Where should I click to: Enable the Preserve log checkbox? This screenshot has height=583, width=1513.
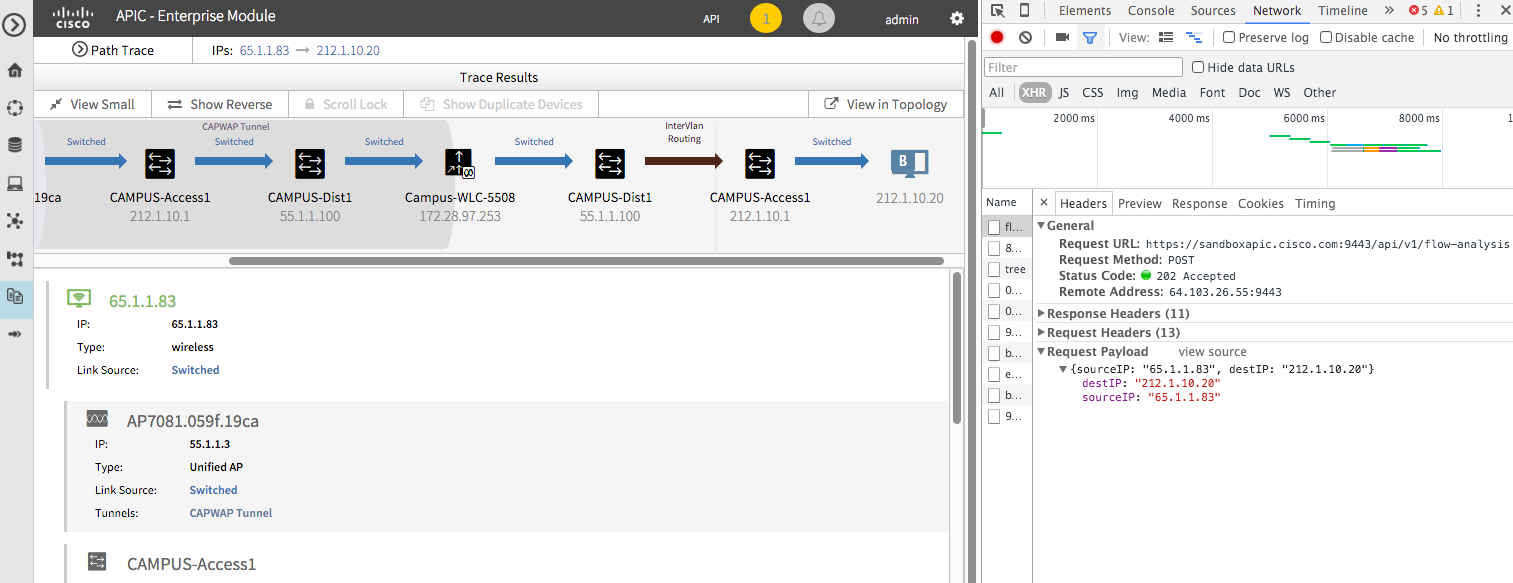tap(1229, 38)
